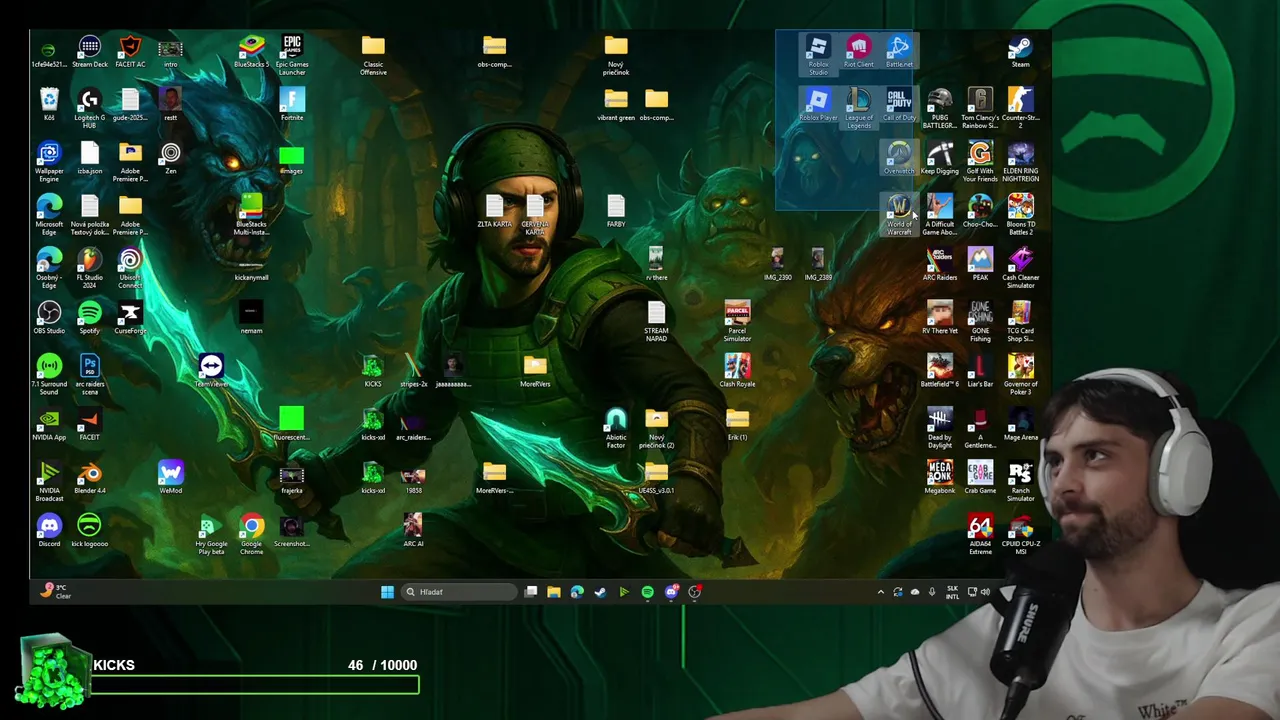Screen dimensions: 1280x720
Task: Select the Roblox Studio icon
Action: click(818, 56)
